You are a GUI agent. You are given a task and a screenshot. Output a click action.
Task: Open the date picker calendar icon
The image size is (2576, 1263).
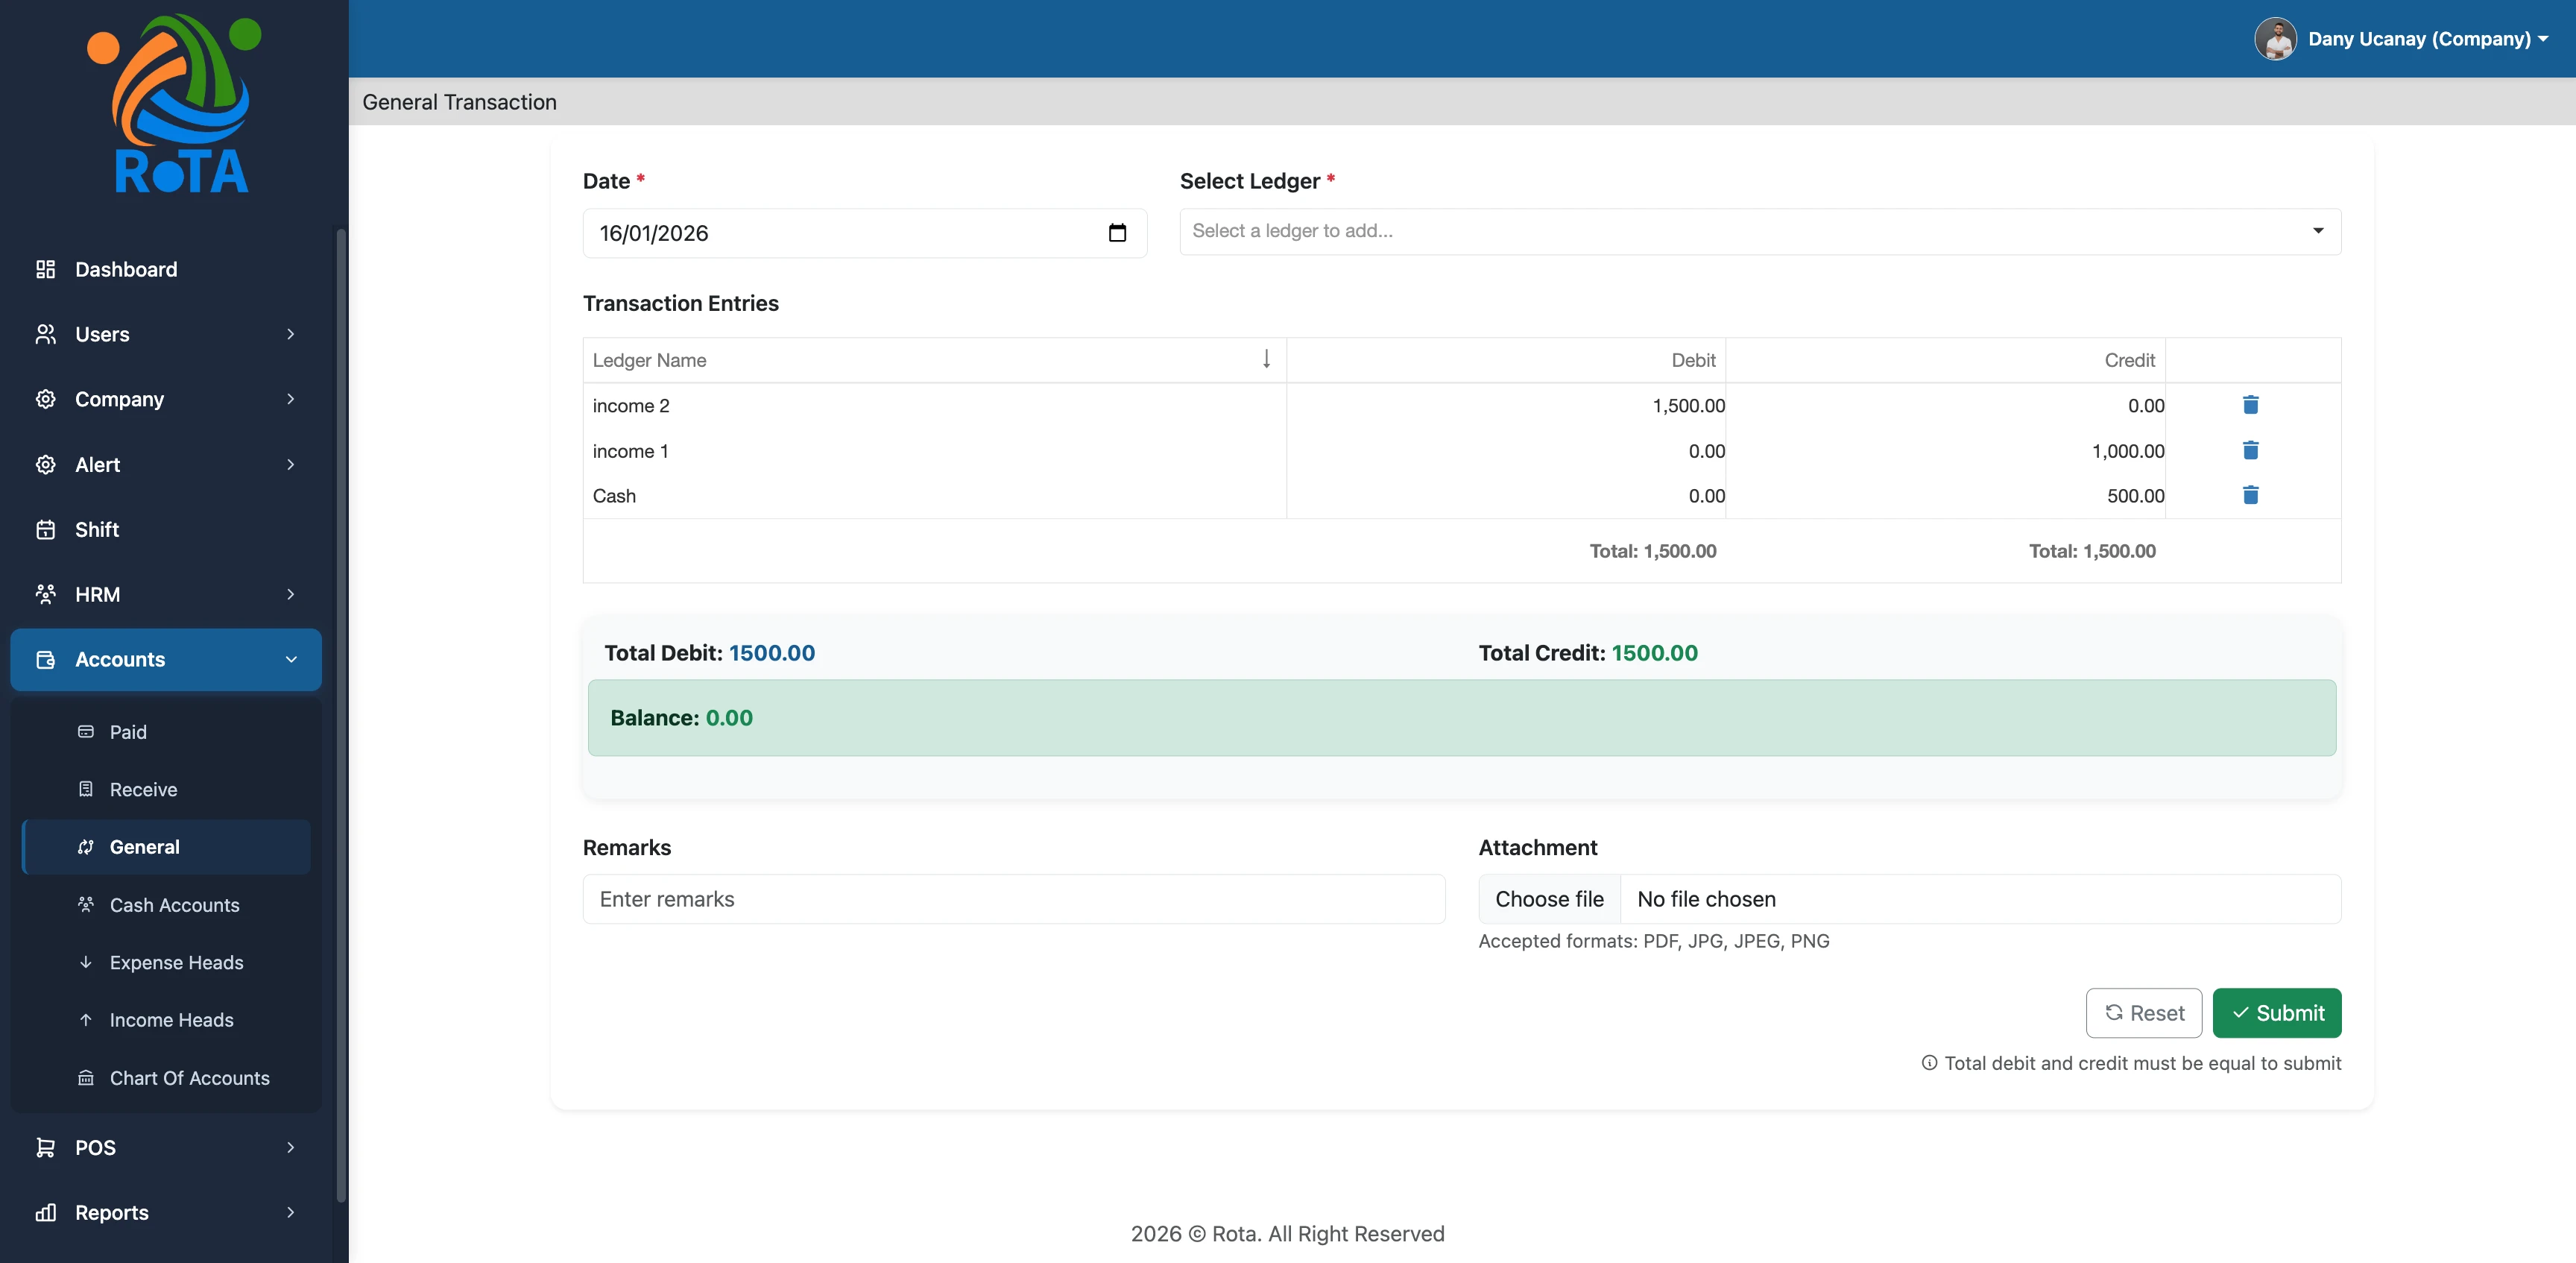[1117, 233]
